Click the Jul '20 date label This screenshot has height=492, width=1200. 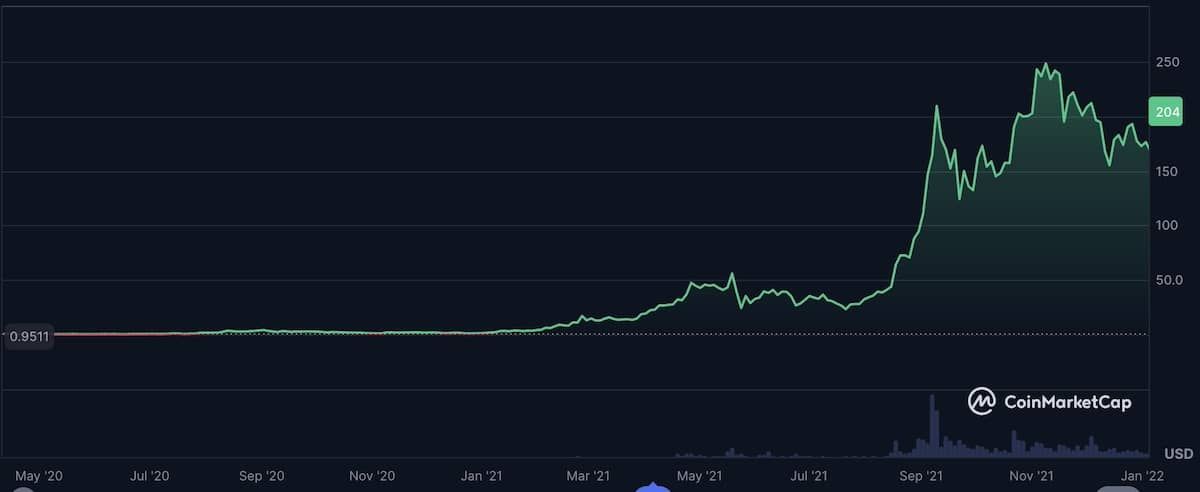point(151,476)
